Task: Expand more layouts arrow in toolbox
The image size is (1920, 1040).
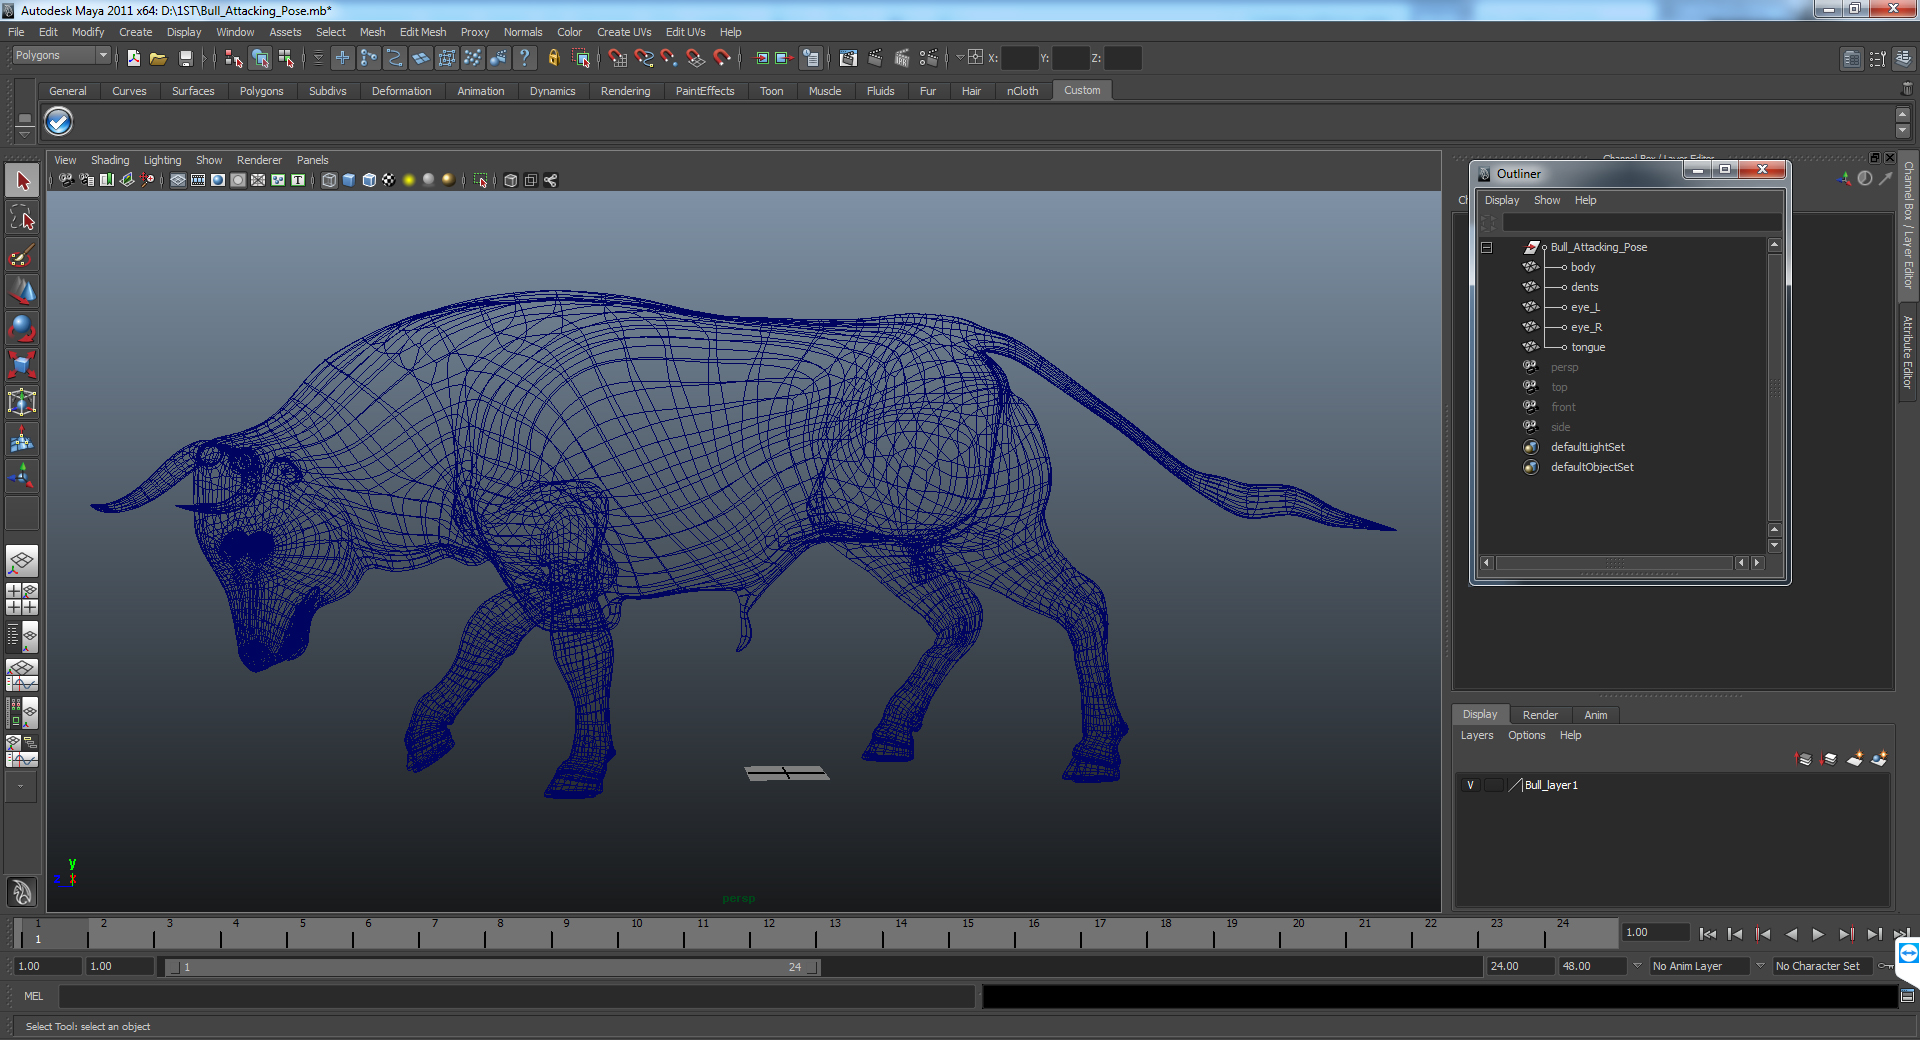Action: tap(20, 786)
